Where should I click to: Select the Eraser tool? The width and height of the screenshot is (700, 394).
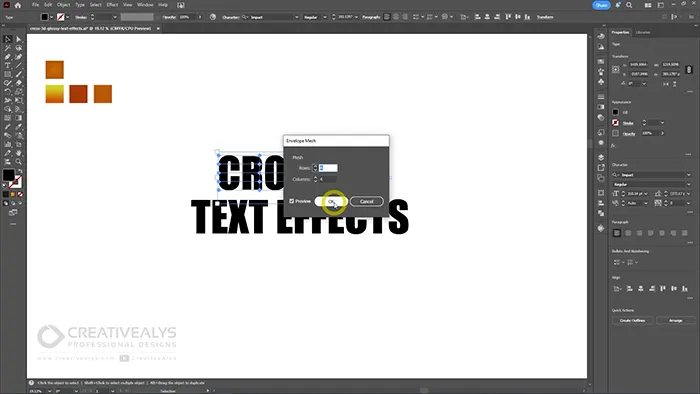coord(19,83)
